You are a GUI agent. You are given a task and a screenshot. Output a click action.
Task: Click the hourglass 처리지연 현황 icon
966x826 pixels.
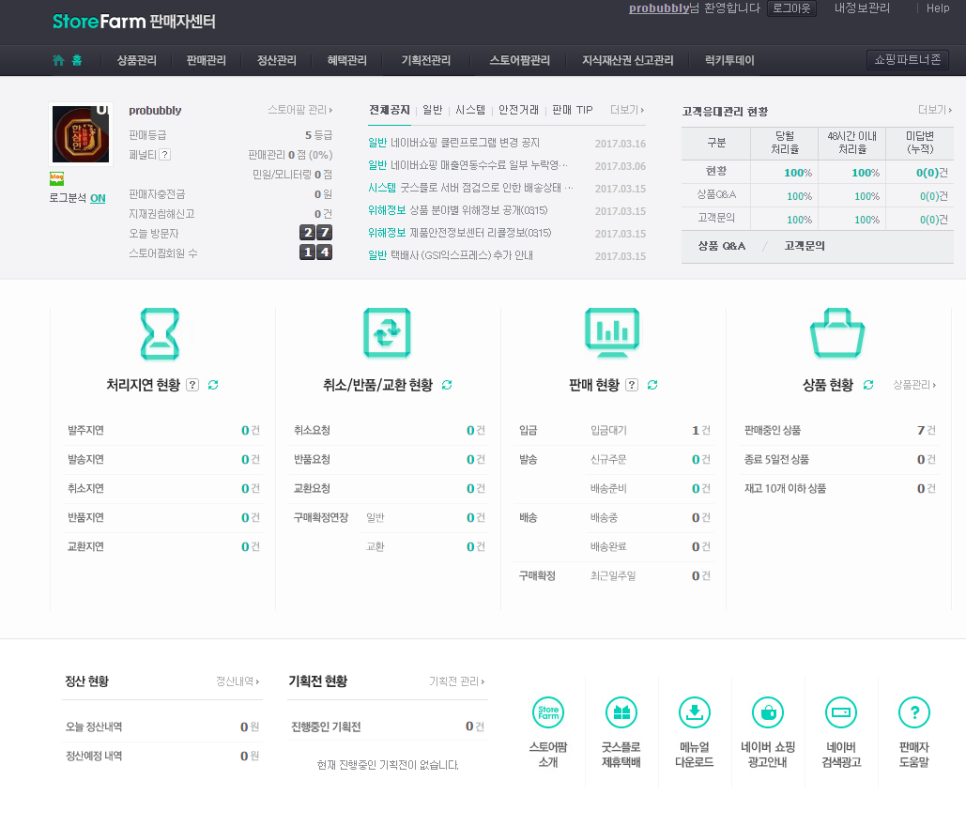pos(160,334)
